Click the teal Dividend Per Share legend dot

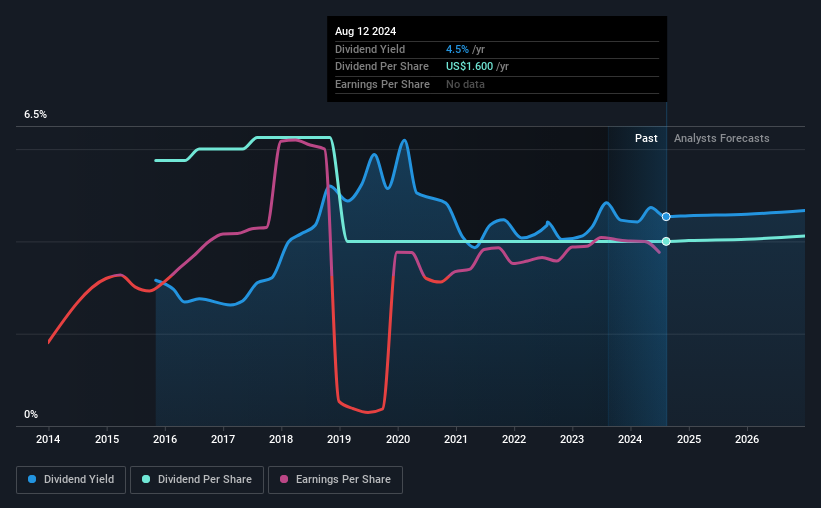click(146, 479)
